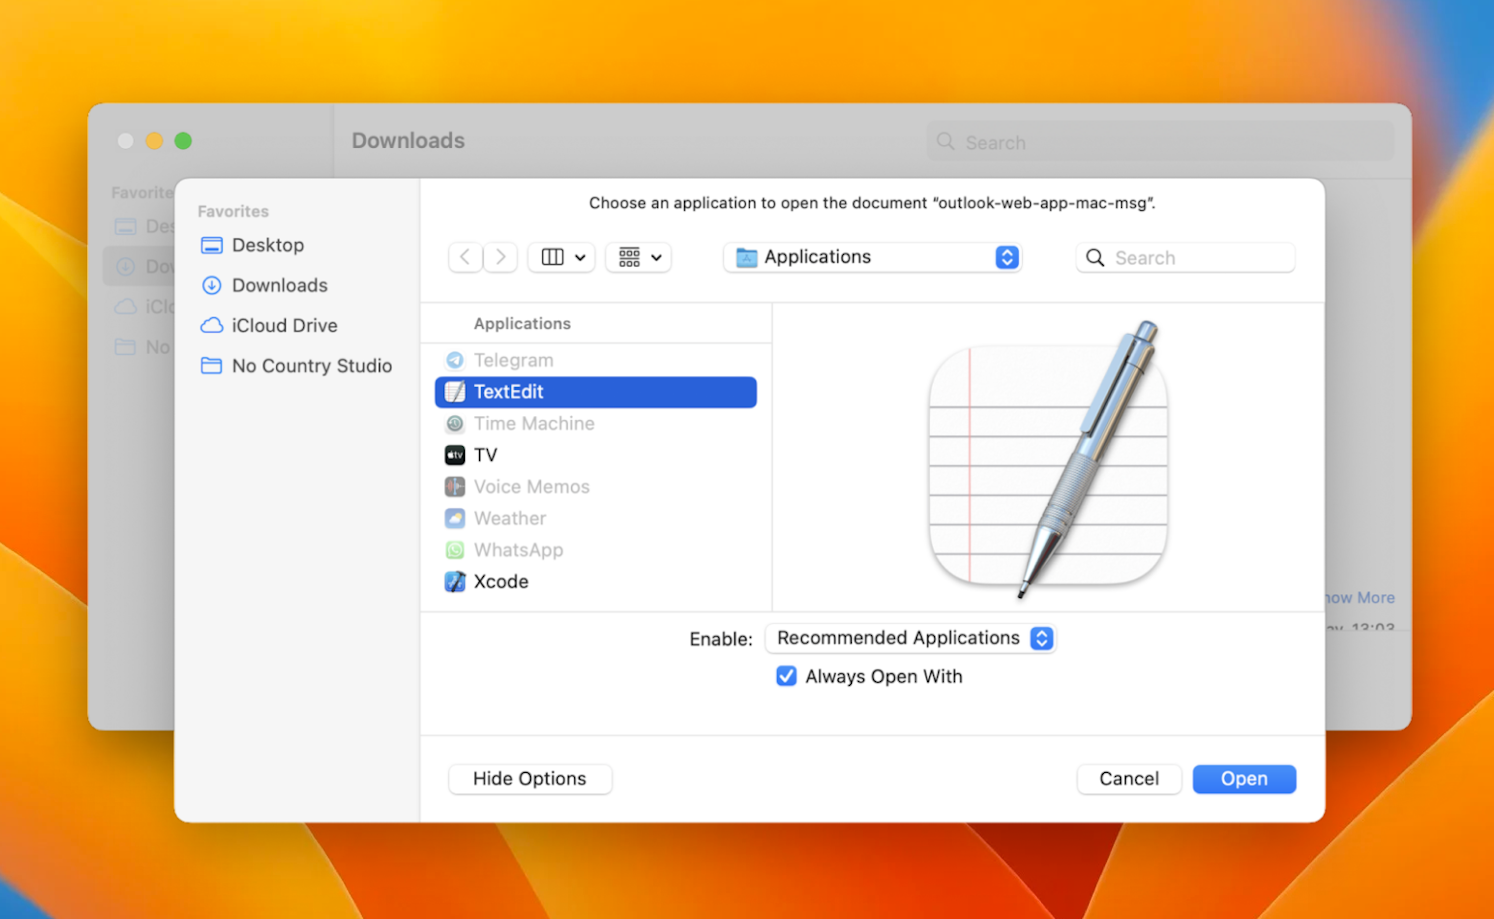Click the TextEdit app icon in list
Viewport: 1494px width, 919px height.
(455, 392)
